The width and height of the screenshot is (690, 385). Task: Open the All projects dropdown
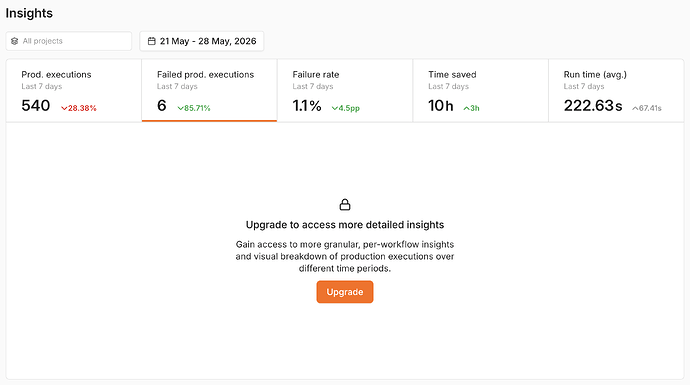coord(69,41)
